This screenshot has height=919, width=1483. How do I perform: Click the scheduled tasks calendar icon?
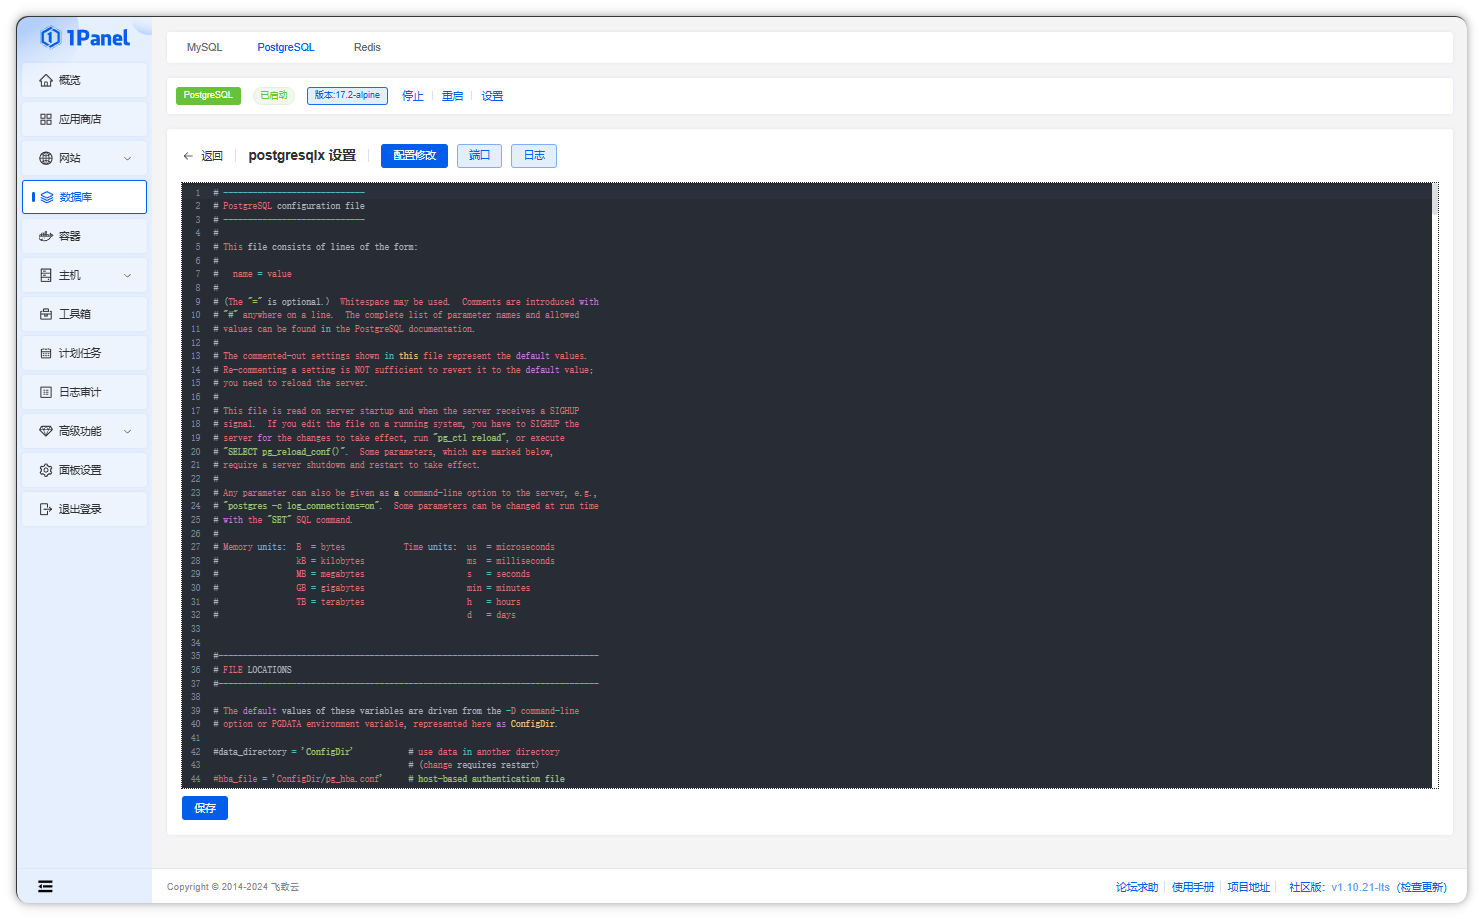point(46,353)
